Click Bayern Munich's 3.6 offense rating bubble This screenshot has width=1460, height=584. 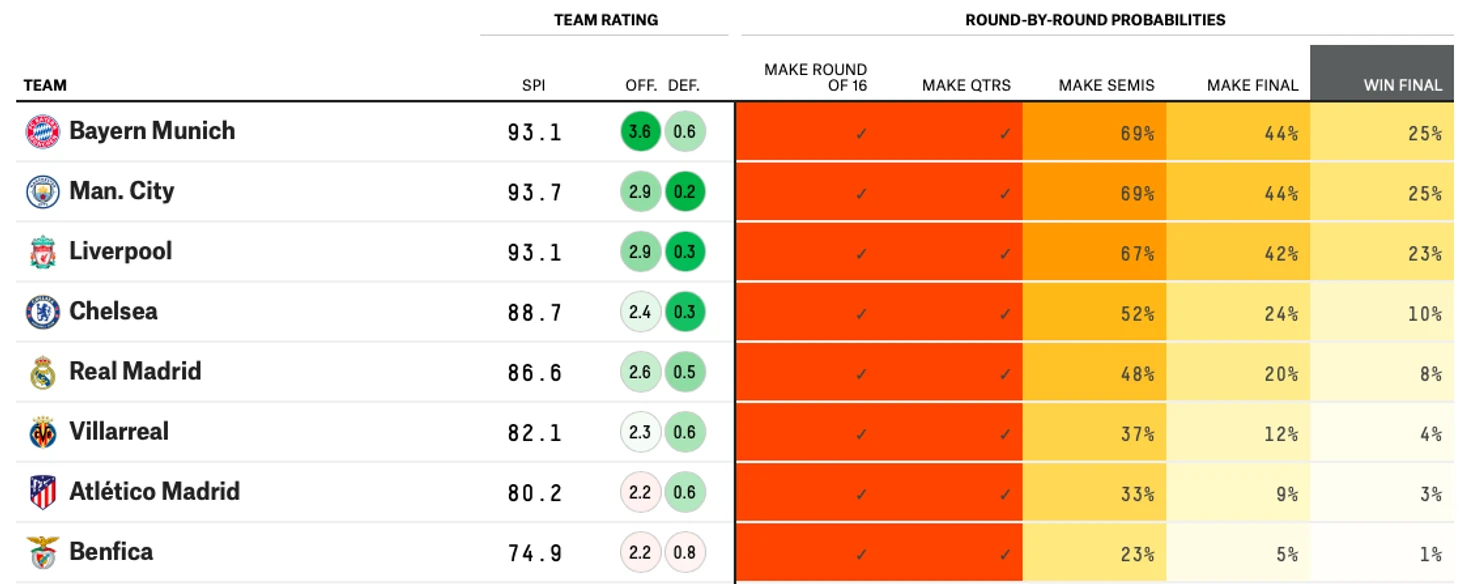(640, 132)
